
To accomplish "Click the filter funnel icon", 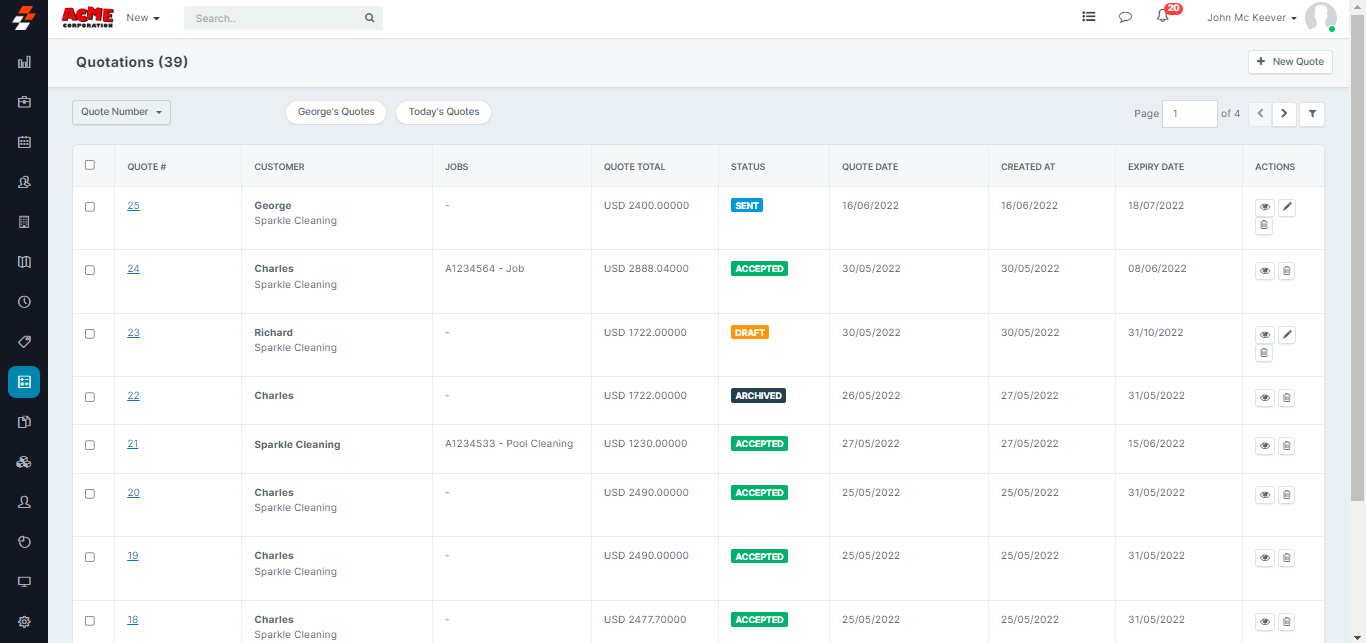I will coord(1312,114).
